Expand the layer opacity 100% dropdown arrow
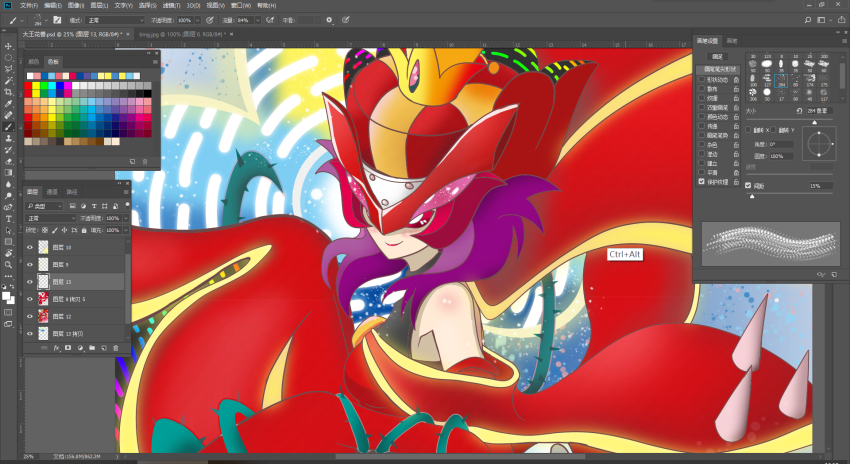The width and height of the screenshot is (850, 464). tap(126, 218)
